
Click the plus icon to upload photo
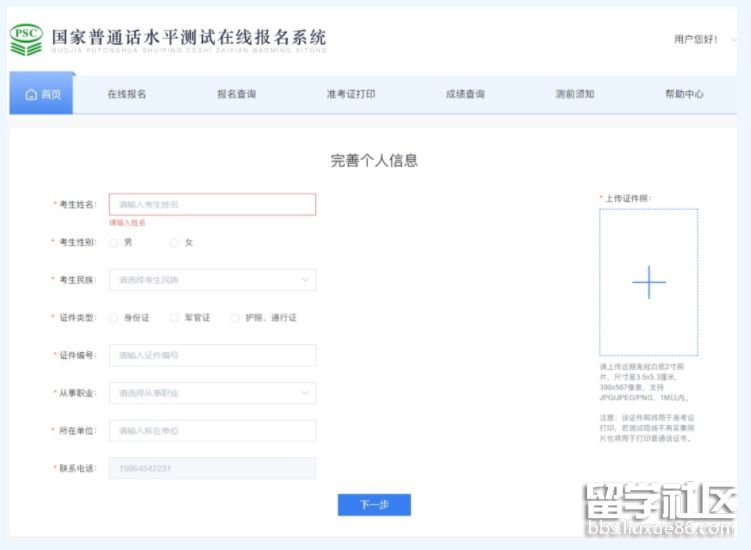click(x=648, y=283)
